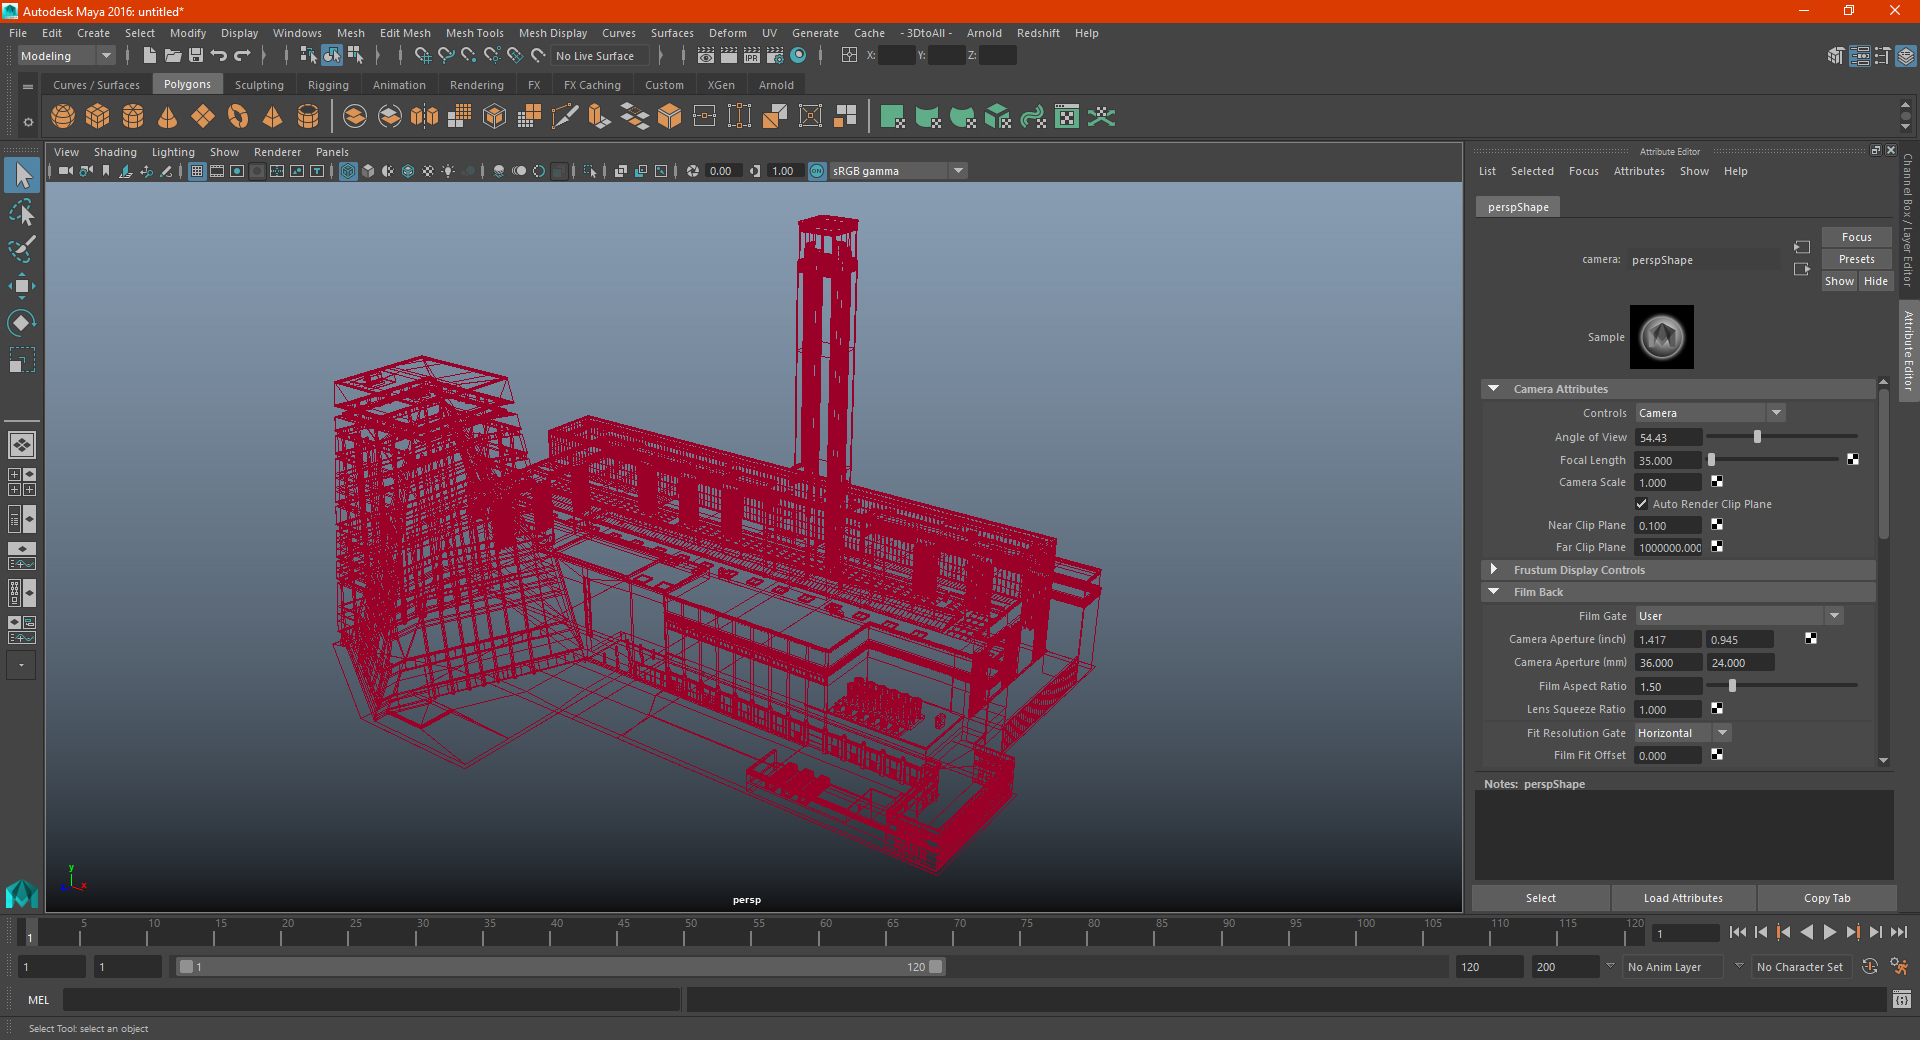Click the Presets button
1920x1040 pixels.
pyautogui.click(x=1856, y=259)
